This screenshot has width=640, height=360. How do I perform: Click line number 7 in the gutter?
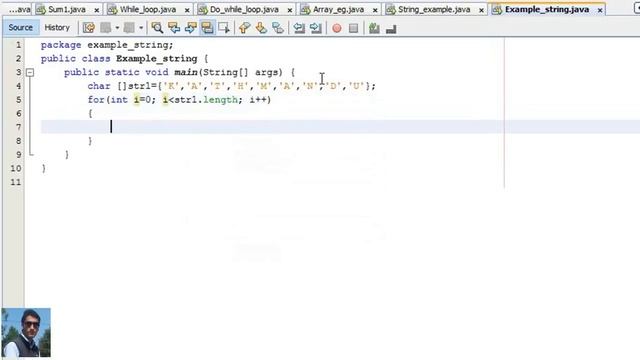(x=18, y=127)
